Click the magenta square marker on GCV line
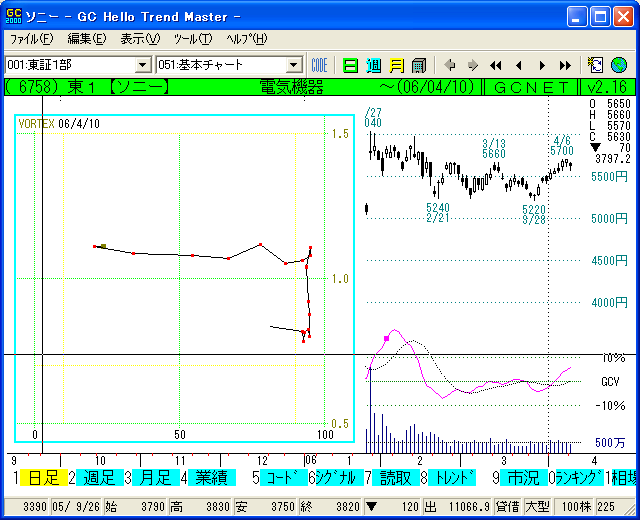The width and height of the screenshot is (640, 520). [387, 338]
